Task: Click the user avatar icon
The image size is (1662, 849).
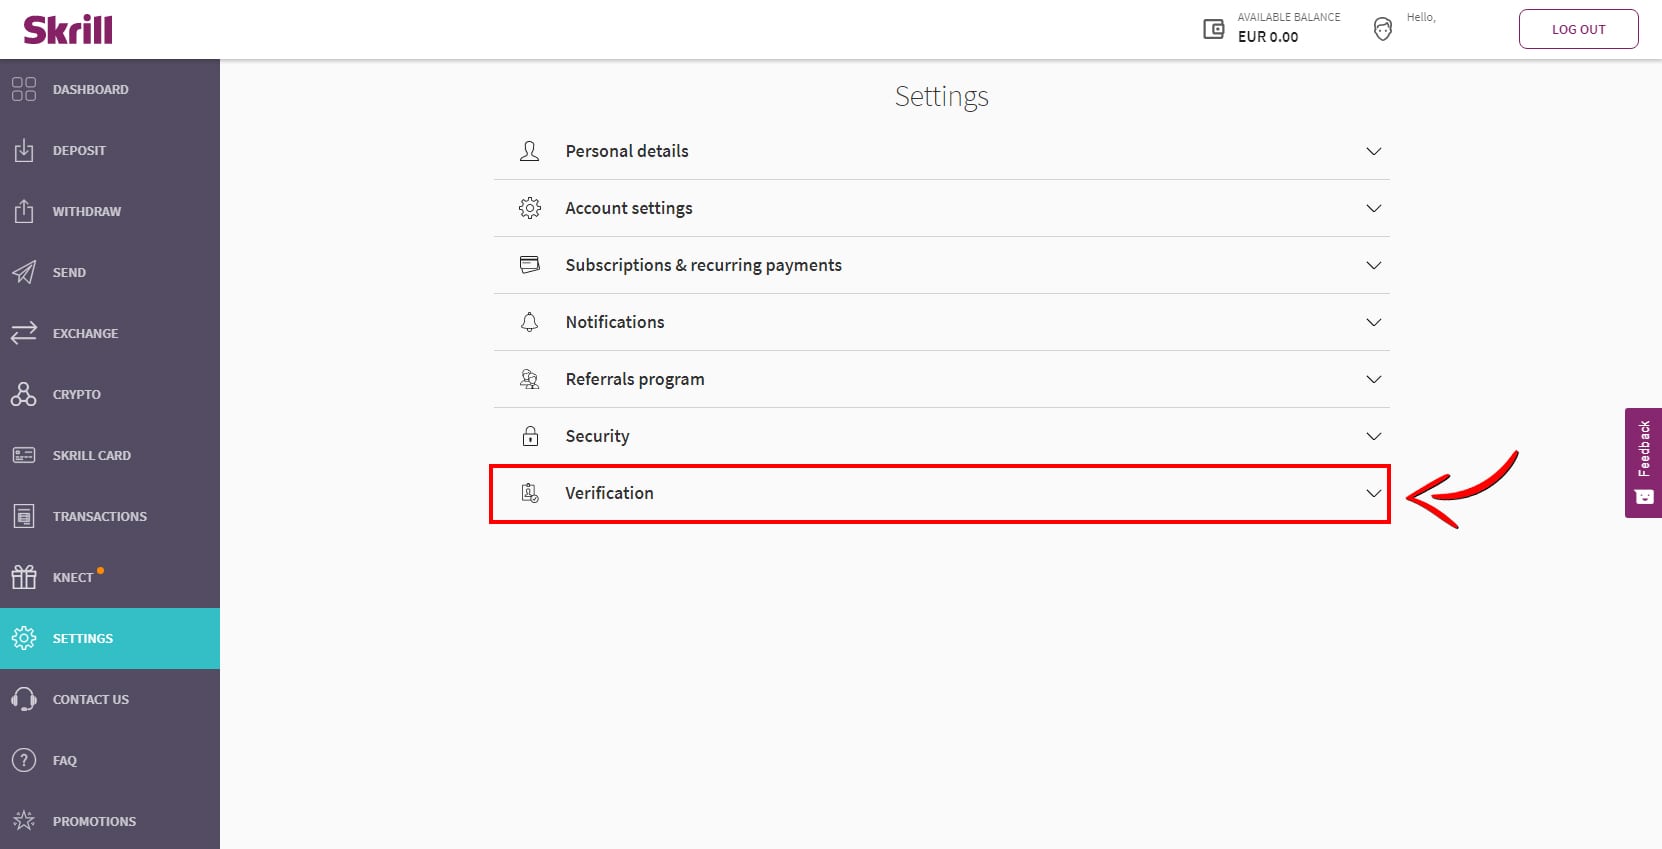Action: pyautogui.click(x=1383, y=29)
